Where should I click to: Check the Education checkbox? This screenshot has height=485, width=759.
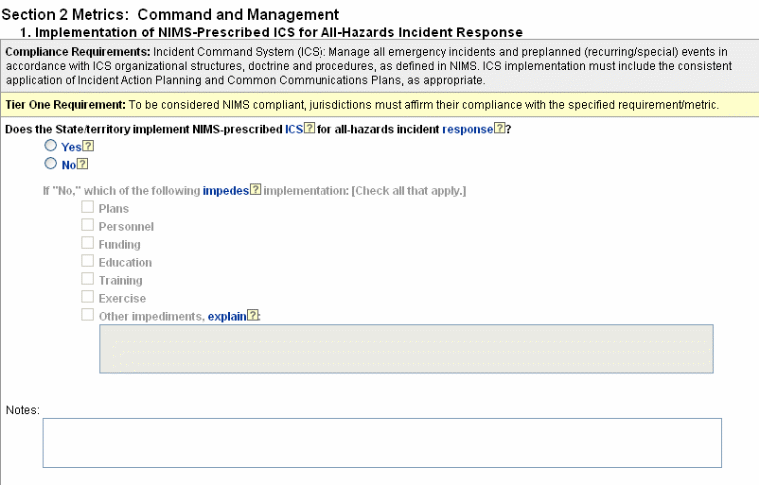click(88, 262)
